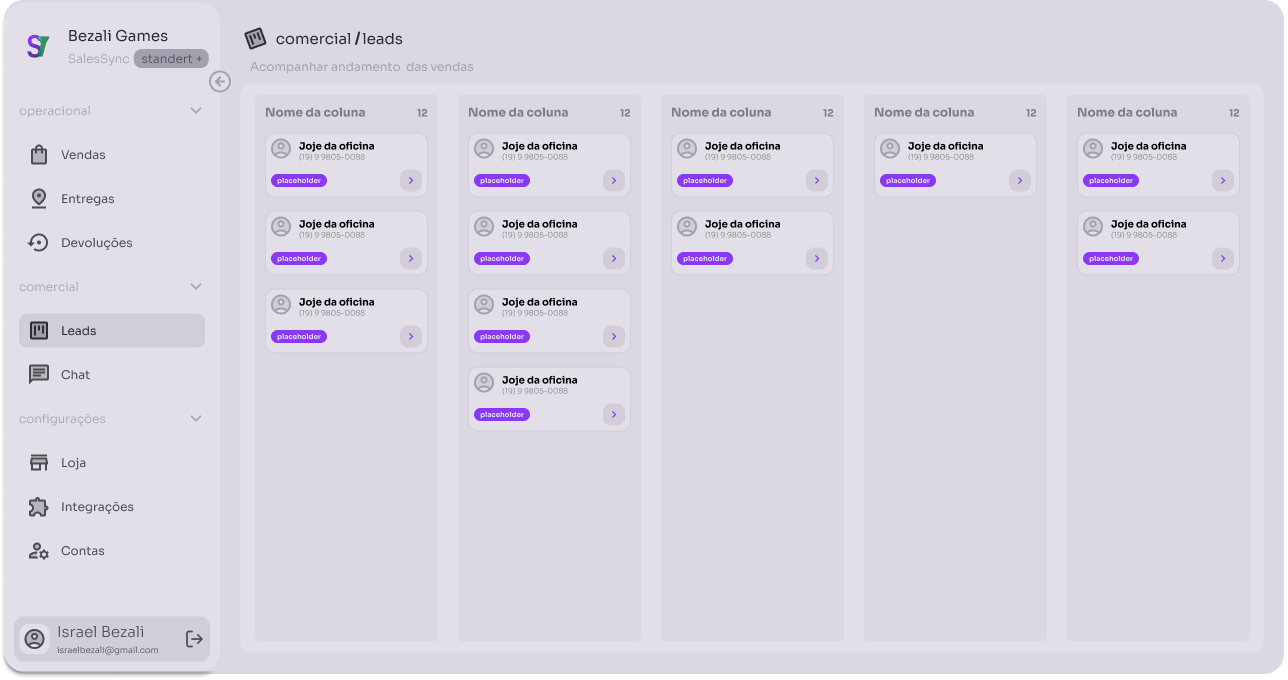Click the Chat message icon
1288x680 pixels.
pyautogui.click(x=39, y=375)
